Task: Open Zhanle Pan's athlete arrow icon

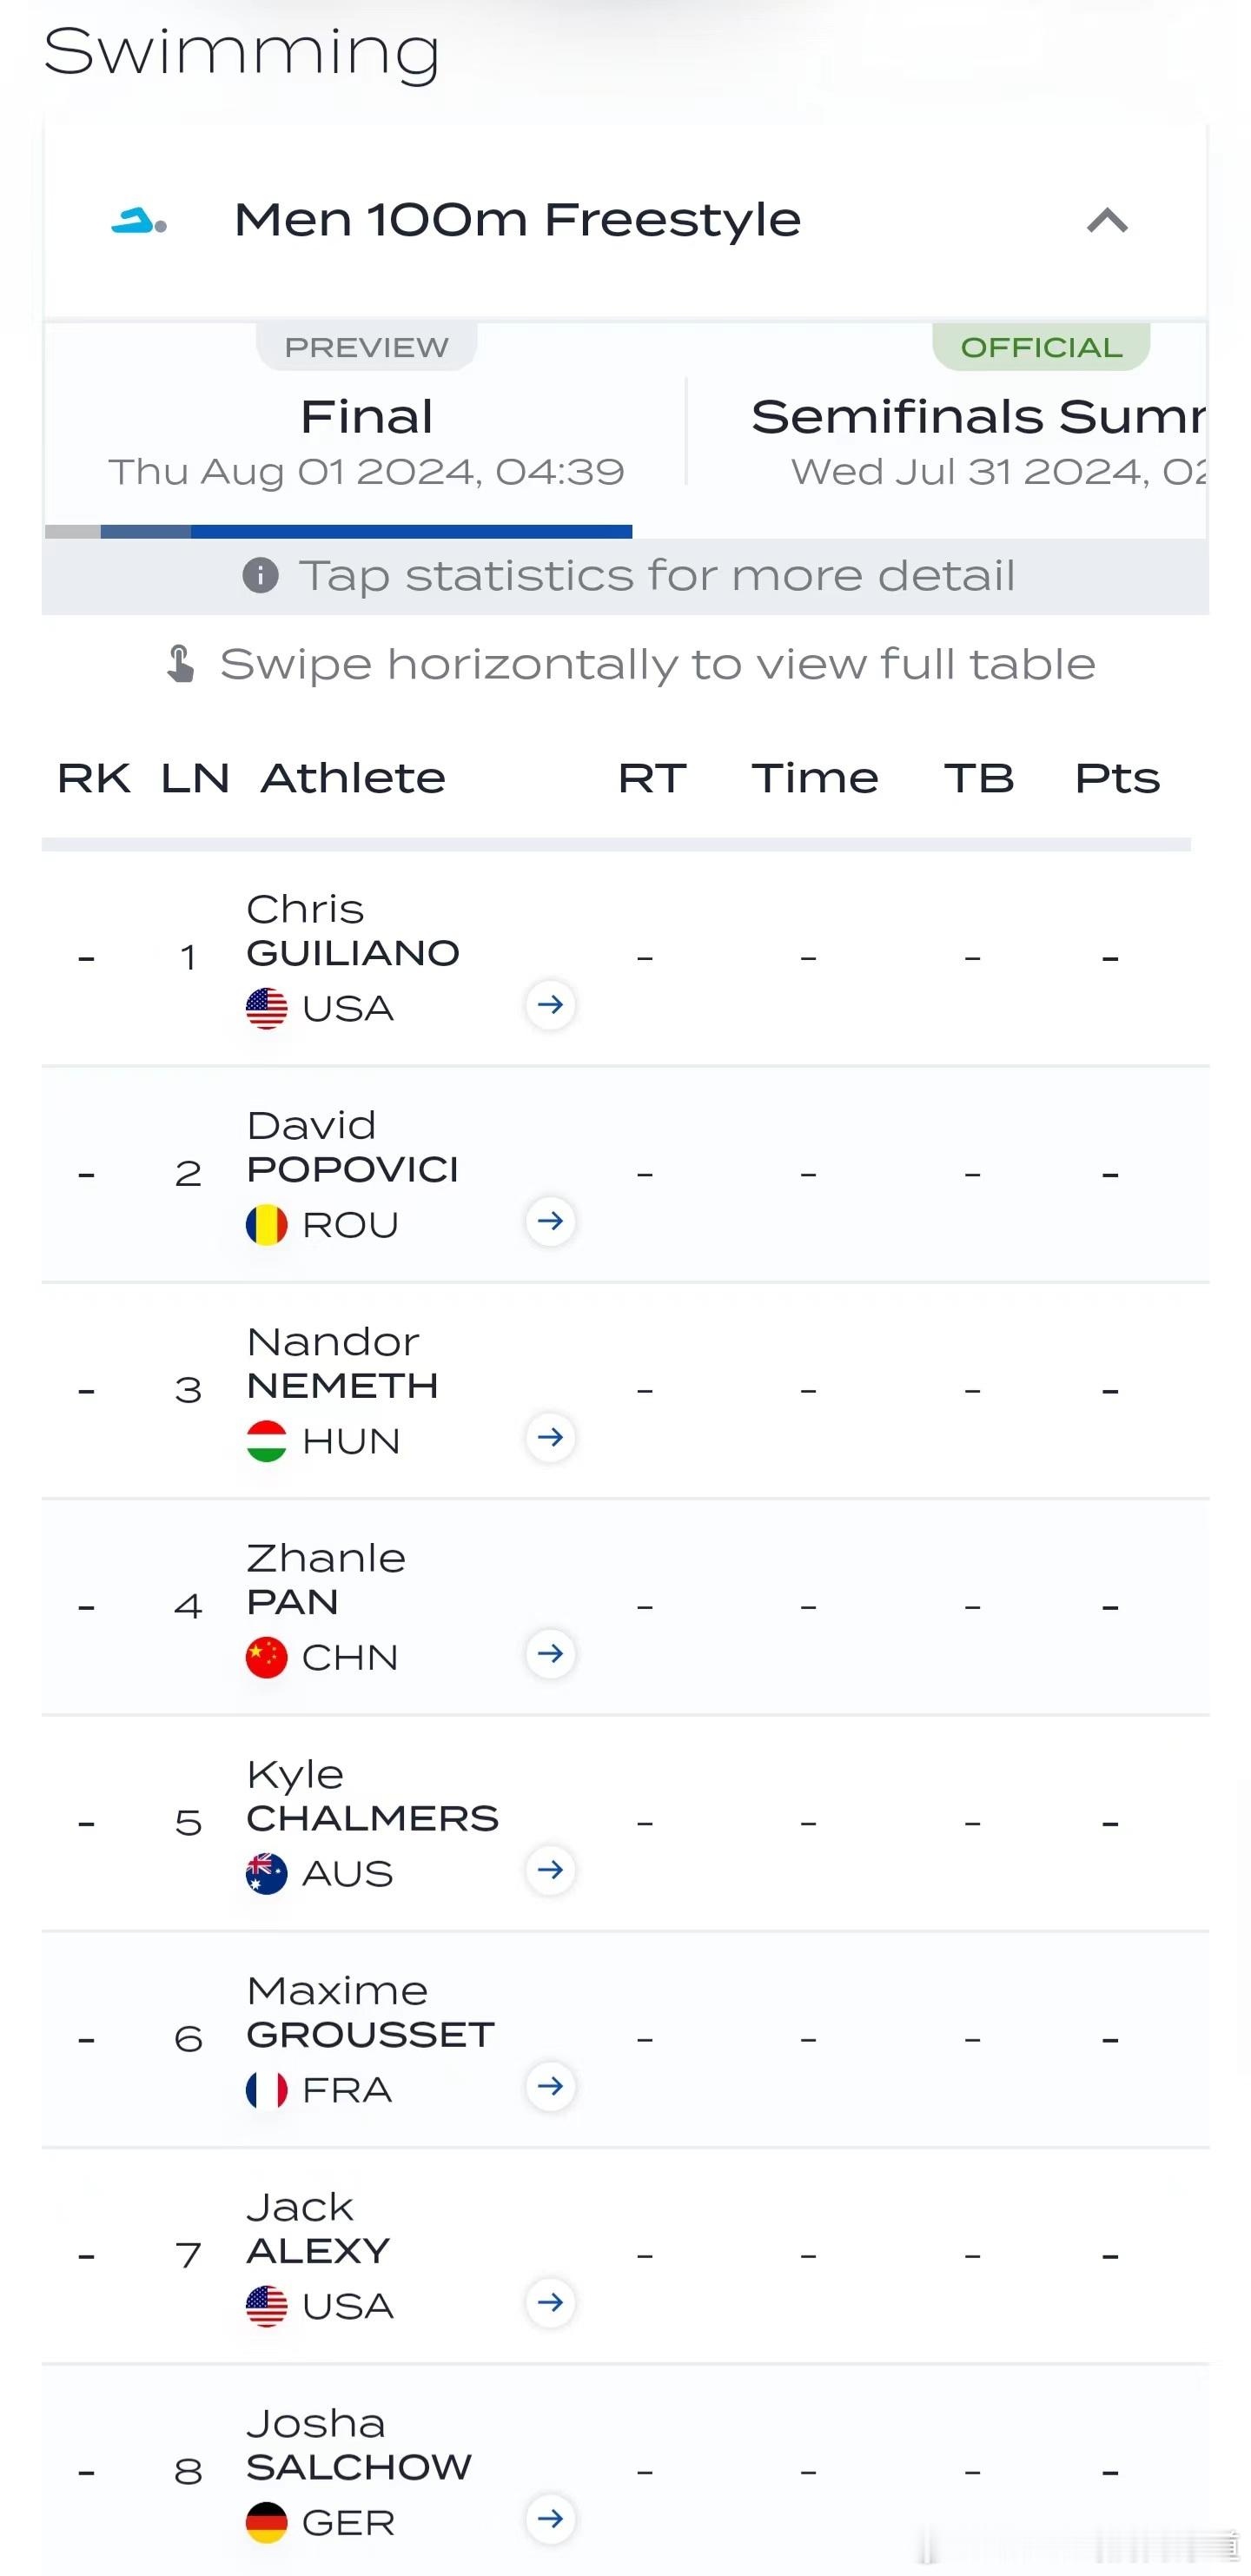Action: pos(550,1654)
